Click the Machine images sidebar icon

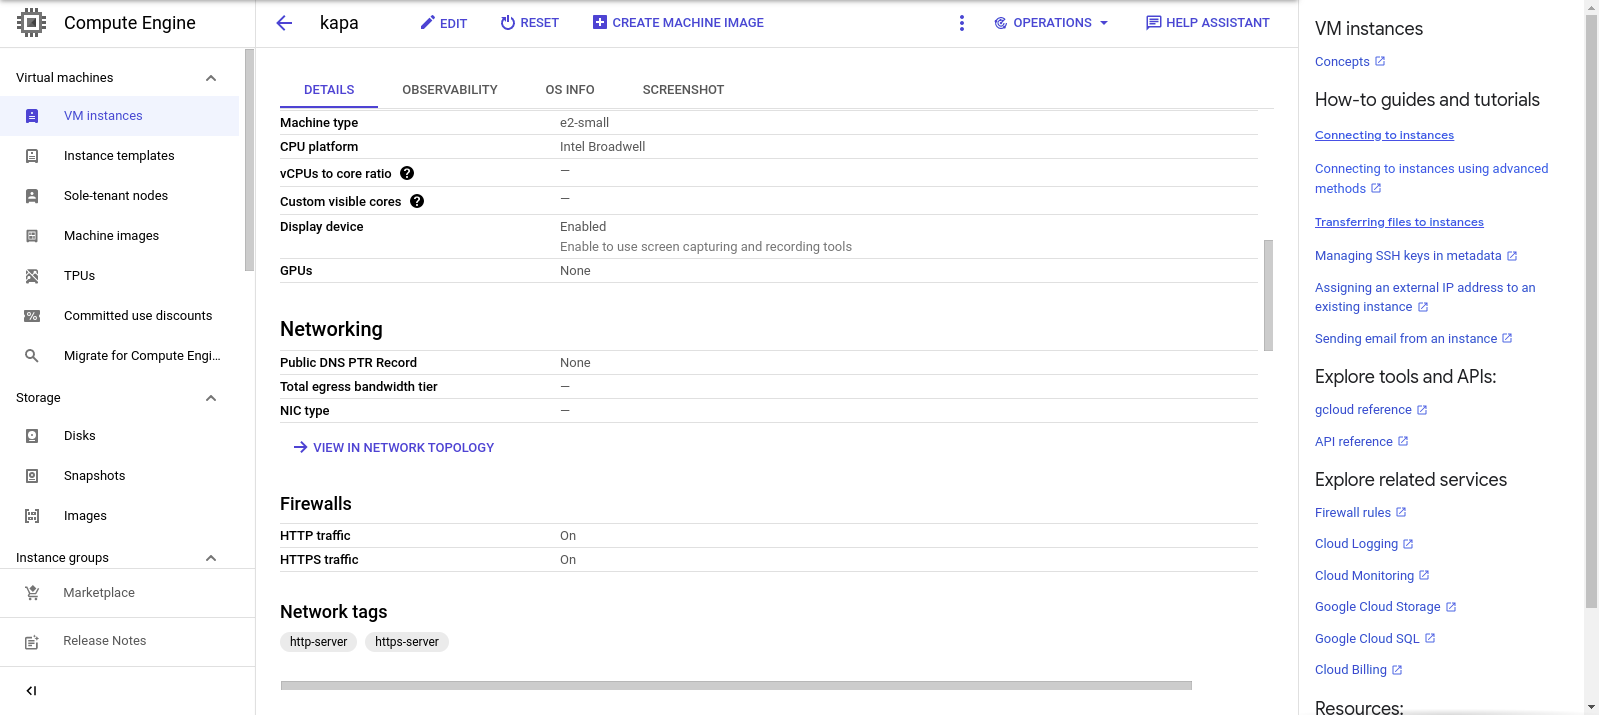(x=32, y=236)
